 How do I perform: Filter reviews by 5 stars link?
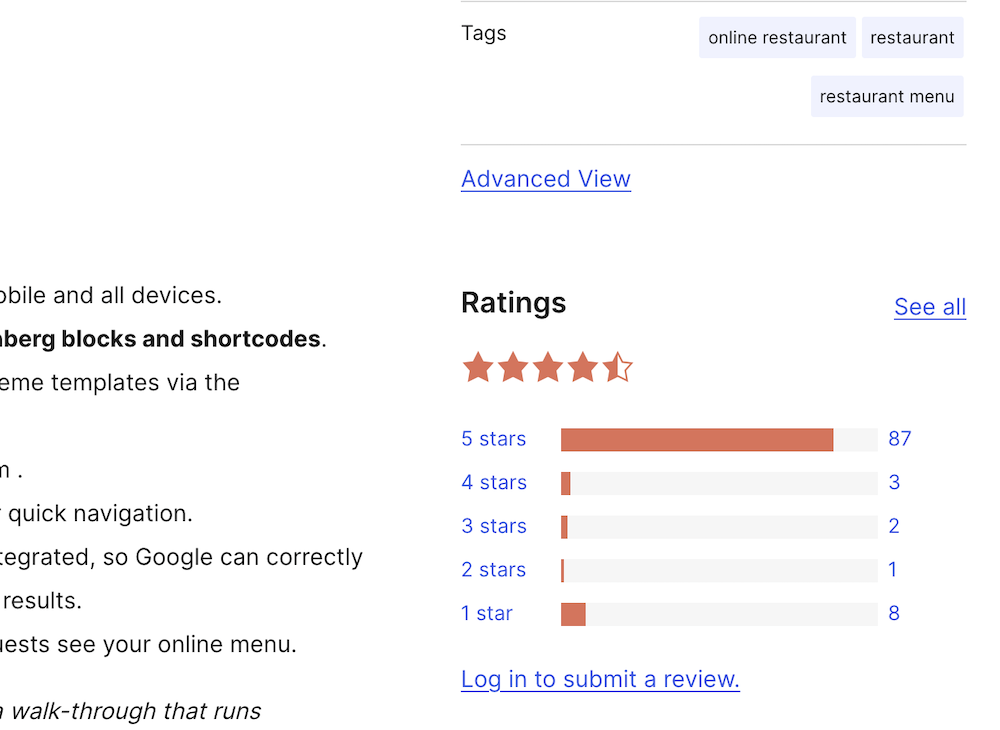pos(494,439)
